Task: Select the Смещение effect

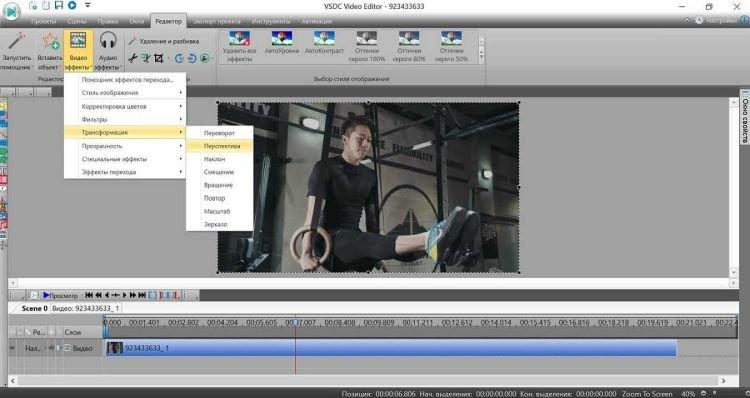Action: 220,172
